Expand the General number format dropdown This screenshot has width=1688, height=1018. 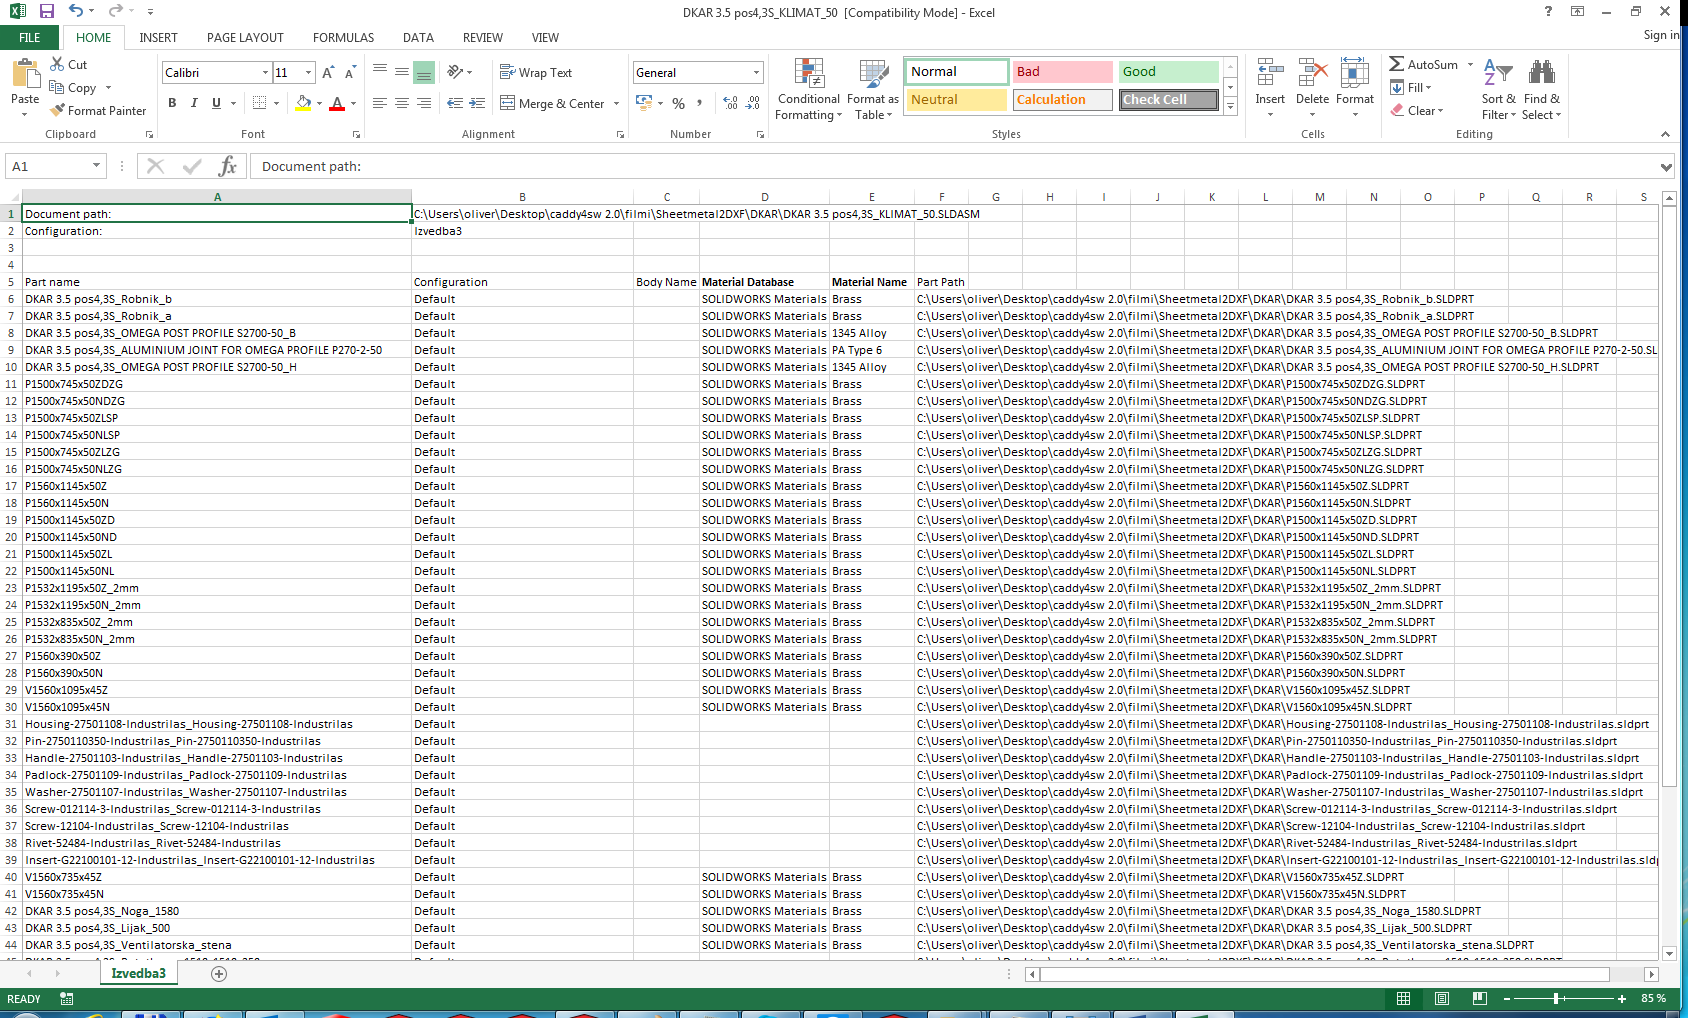point(756,73)
